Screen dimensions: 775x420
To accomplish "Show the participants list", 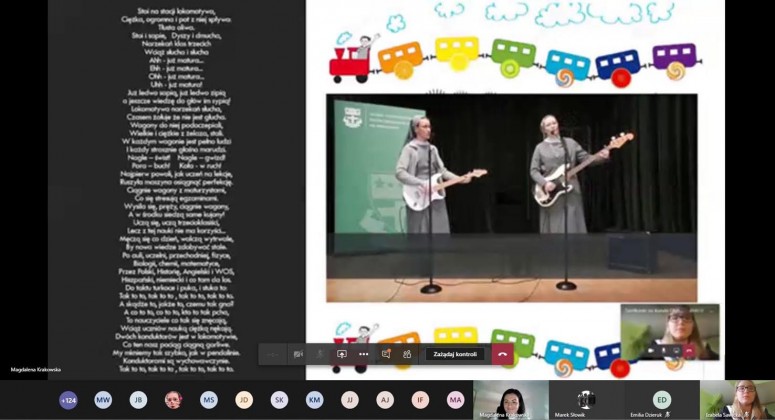I will tap(407, 354).
